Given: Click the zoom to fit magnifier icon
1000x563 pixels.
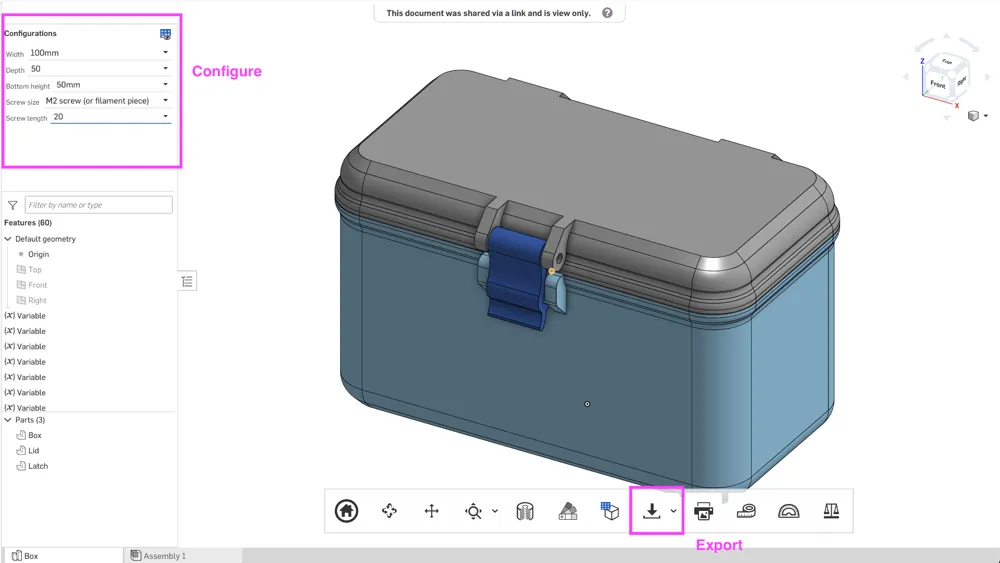Looking at the screenshot, I should coord(473,511).
